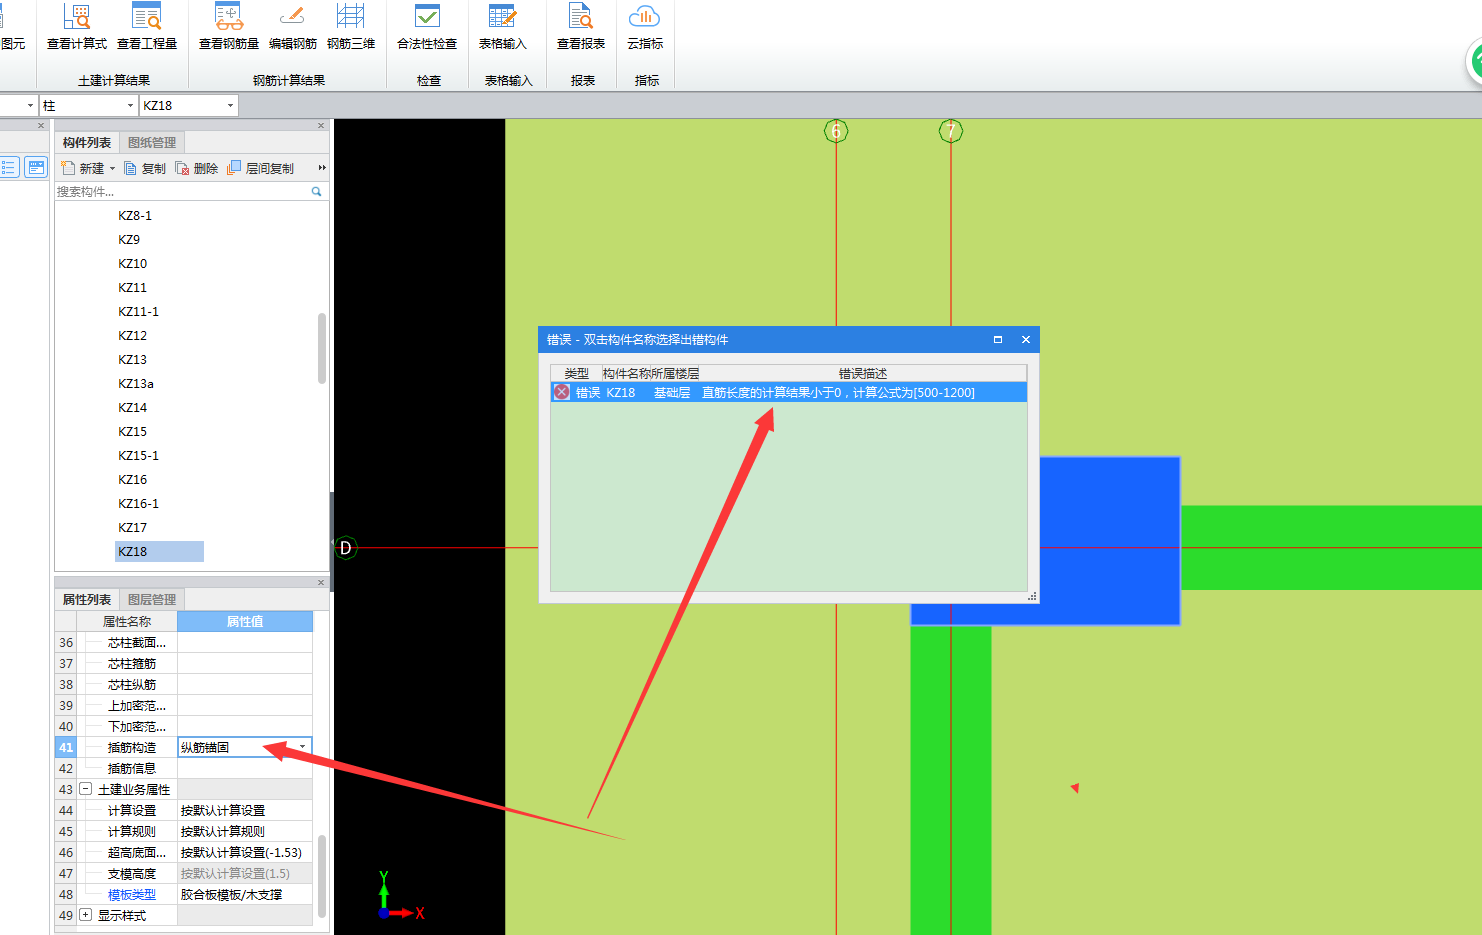Click 复制 component button
Viewport: 1482px width, 935px height.
point(145,168)
